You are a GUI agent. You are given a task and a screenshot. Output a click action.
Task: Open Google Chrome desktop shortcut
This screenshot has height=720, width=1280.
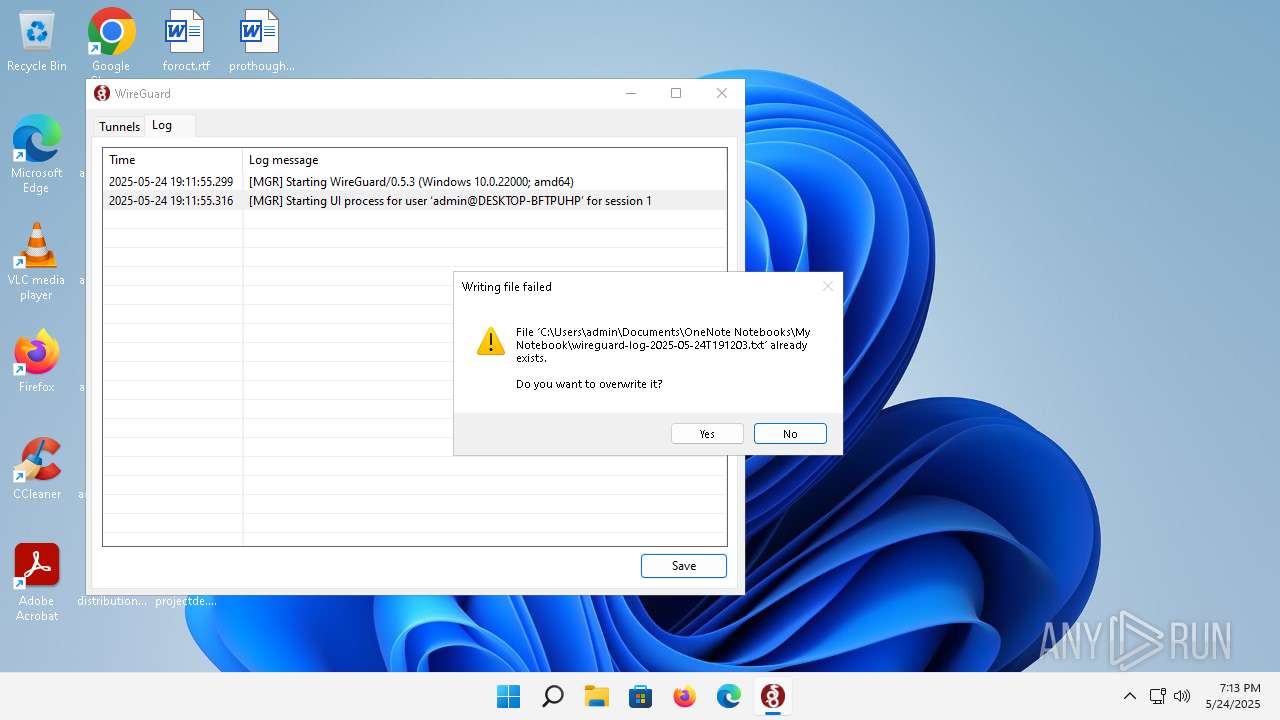pyautogui.click(x=111, y=42)
